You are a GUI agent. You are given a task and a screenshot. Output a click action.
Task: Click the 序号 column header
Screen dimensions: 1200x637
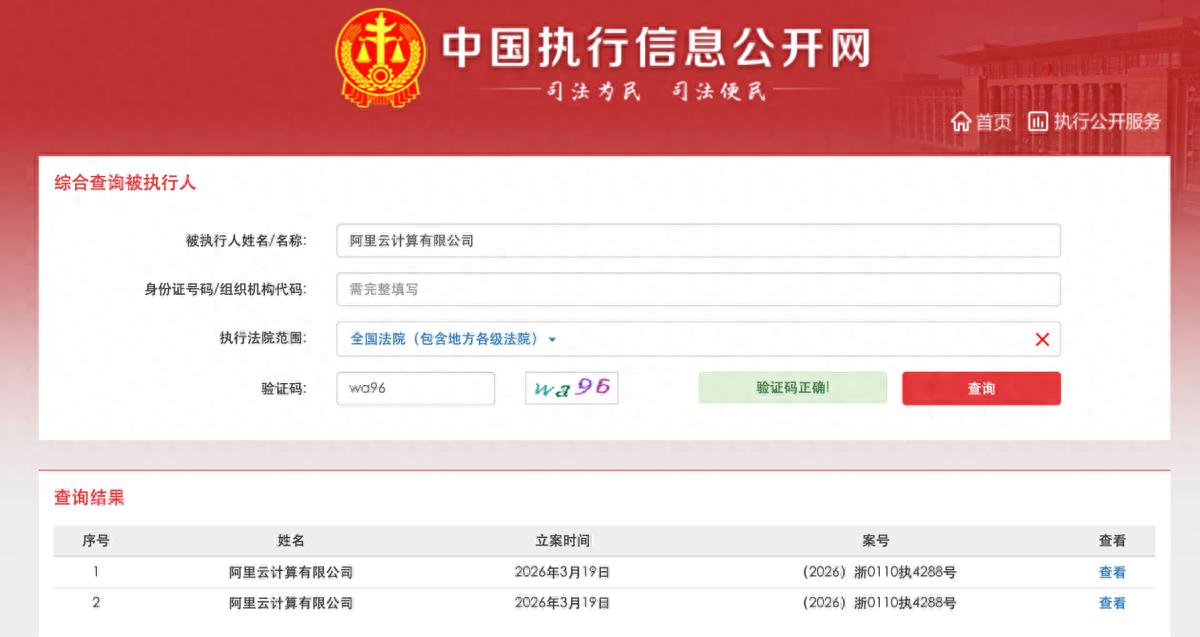(x=96, y=541)
